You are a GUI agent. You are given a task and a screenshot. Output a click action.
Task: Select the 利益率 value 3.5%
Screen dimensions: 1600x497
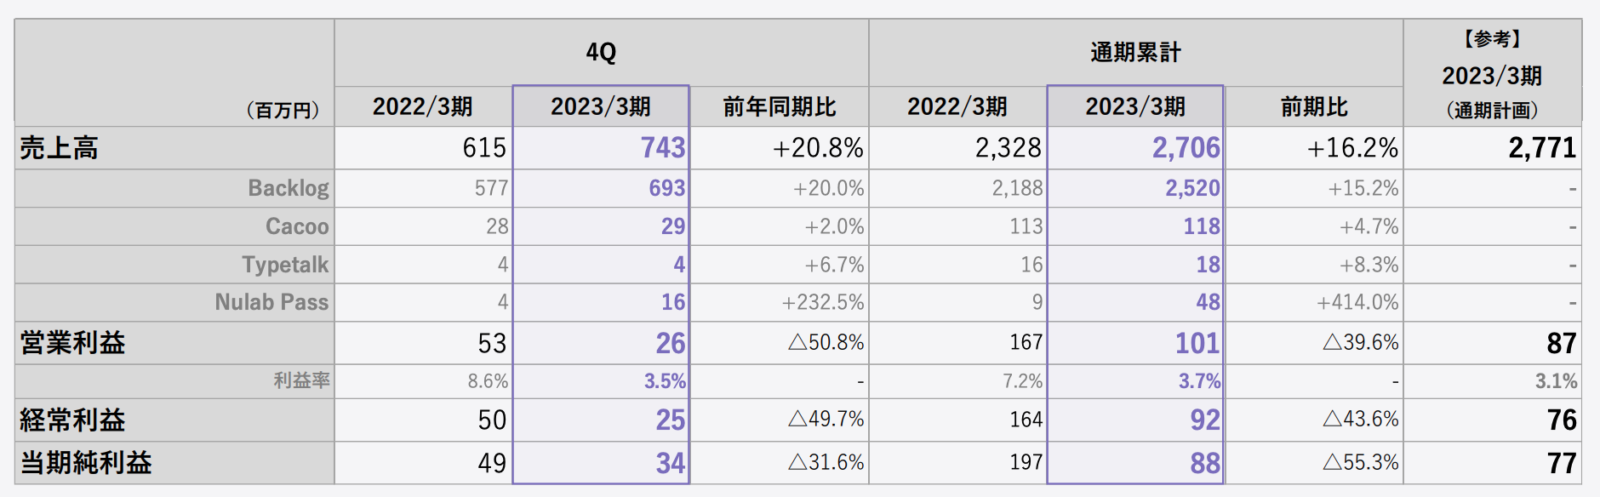(665, 381)
